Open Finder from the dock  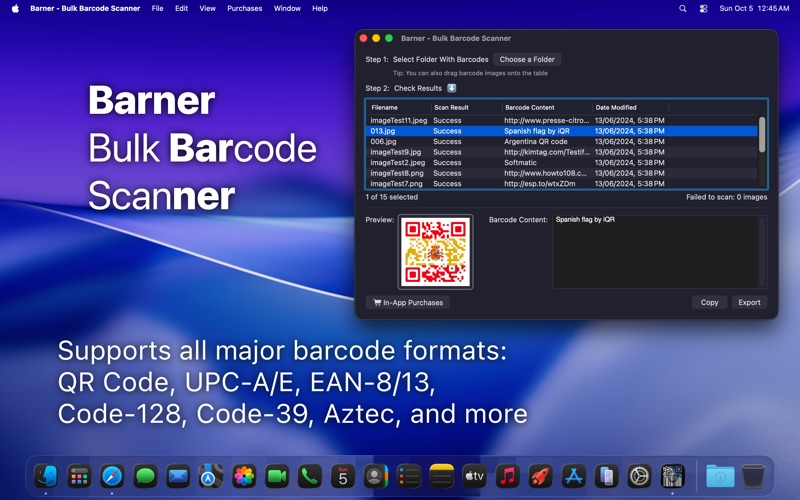[46, 477]
